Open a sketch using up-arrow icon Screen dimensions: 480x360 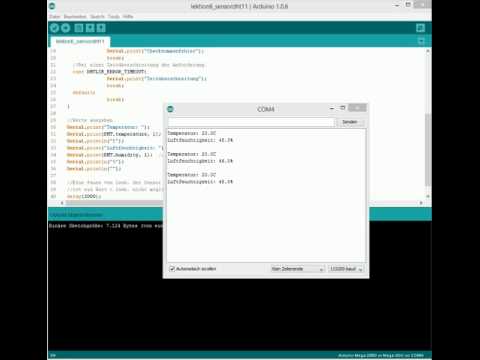pyautogui.click(x=90, y=28)
